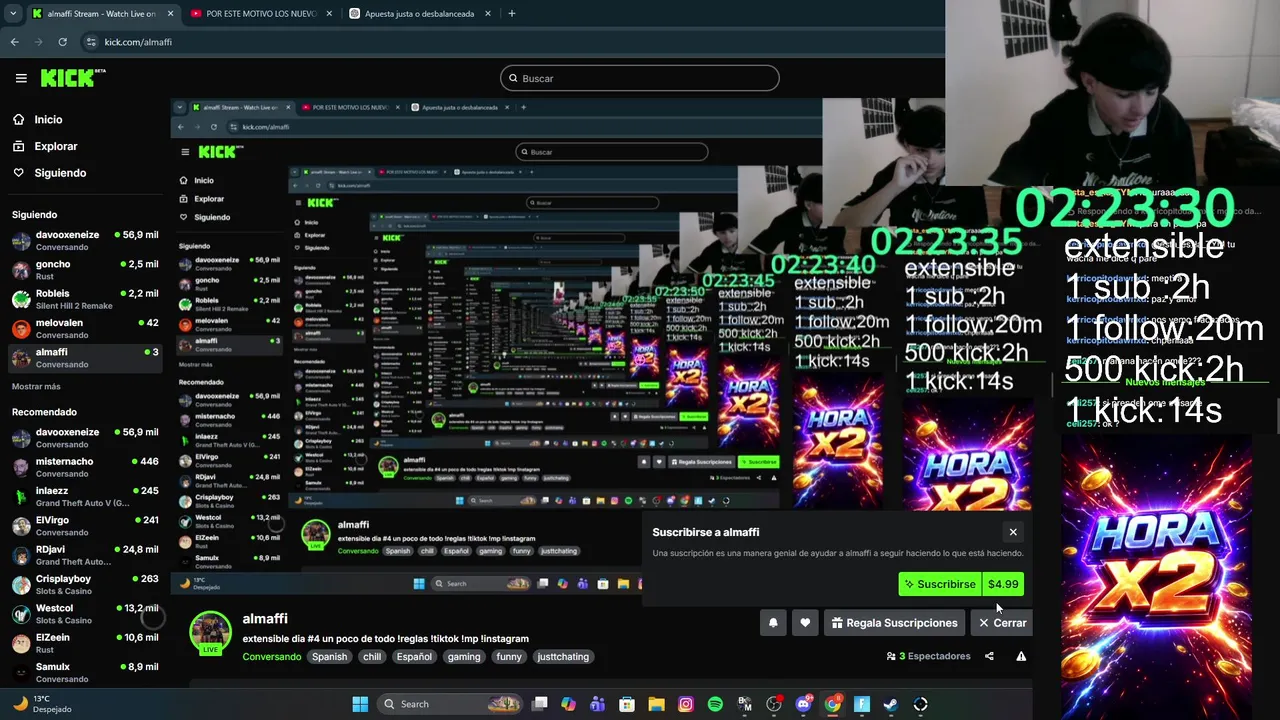Click the Regala Suscripciones button
Viewport: 1280px width, 720px height.
(894, 623)
